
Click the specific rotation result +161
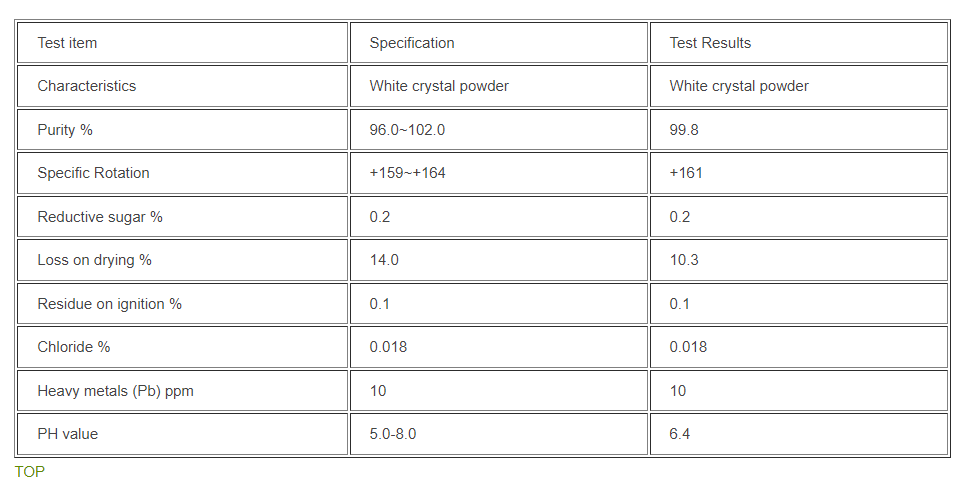(686, 173)
